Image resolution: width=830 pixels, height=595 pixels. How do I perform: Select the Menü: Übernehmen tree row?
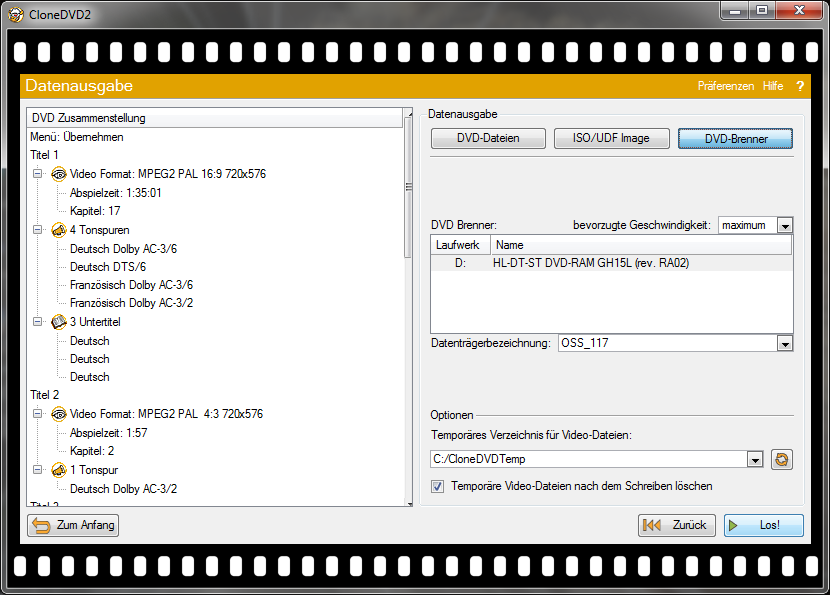(77, 137)
